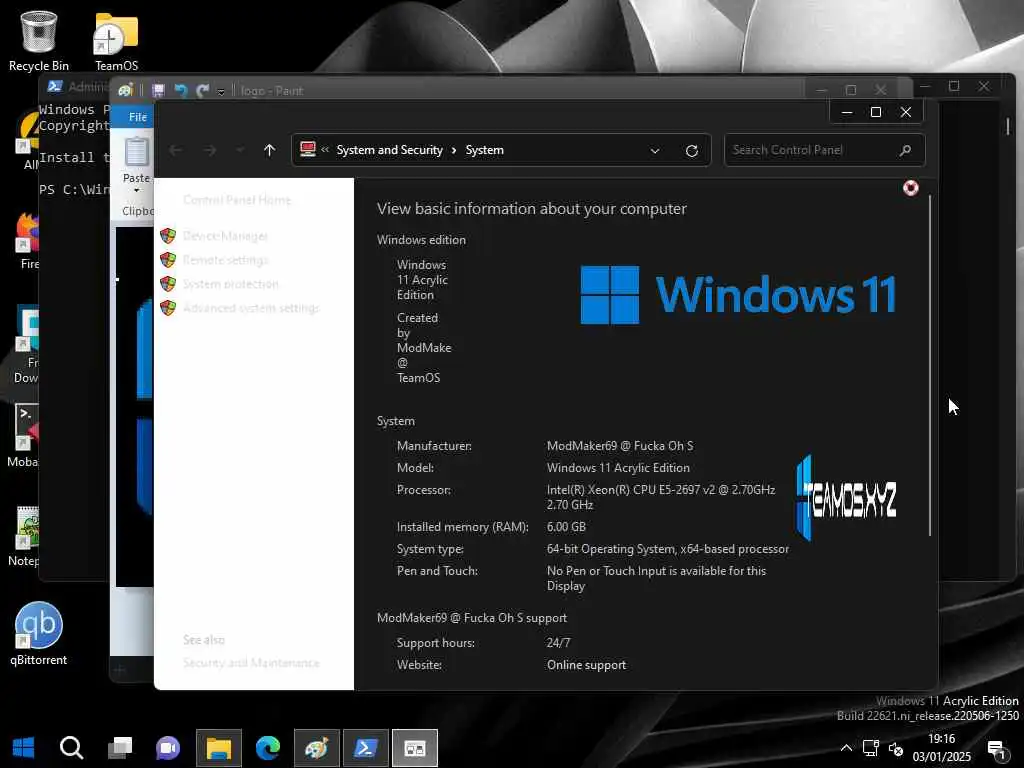Go to Control Panel Home
The image size is (1024, 768).
[236, 200]
